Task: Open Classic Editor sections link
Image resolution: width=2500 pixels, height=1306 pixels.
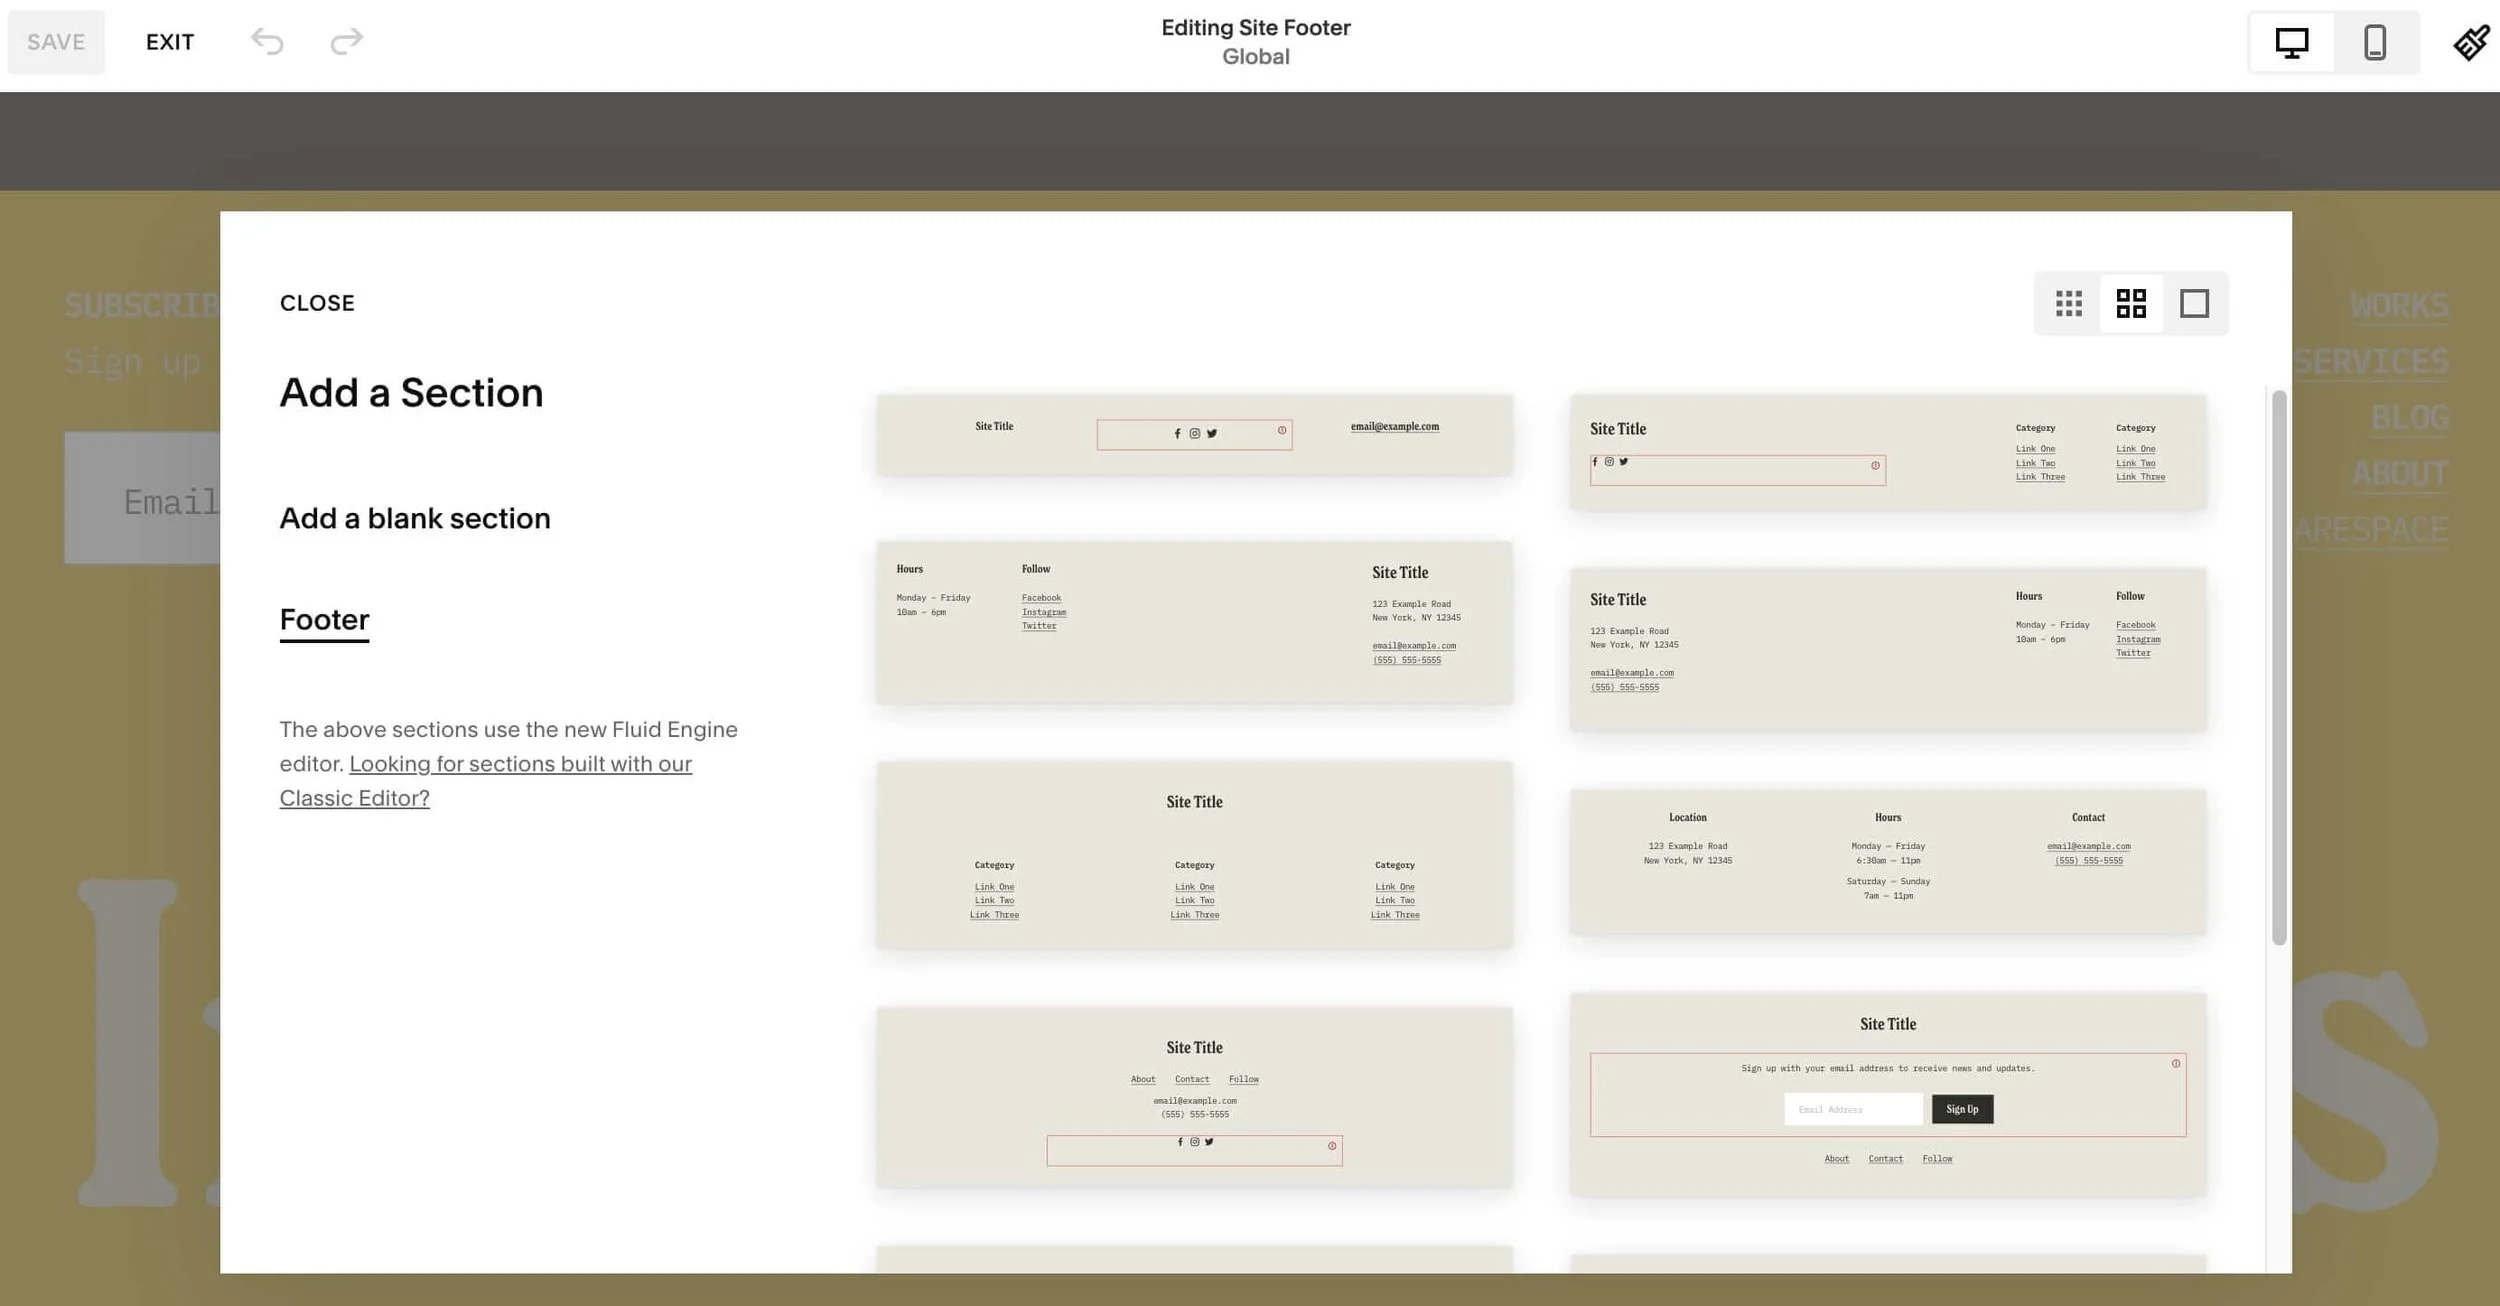Action: click(520, 764)
